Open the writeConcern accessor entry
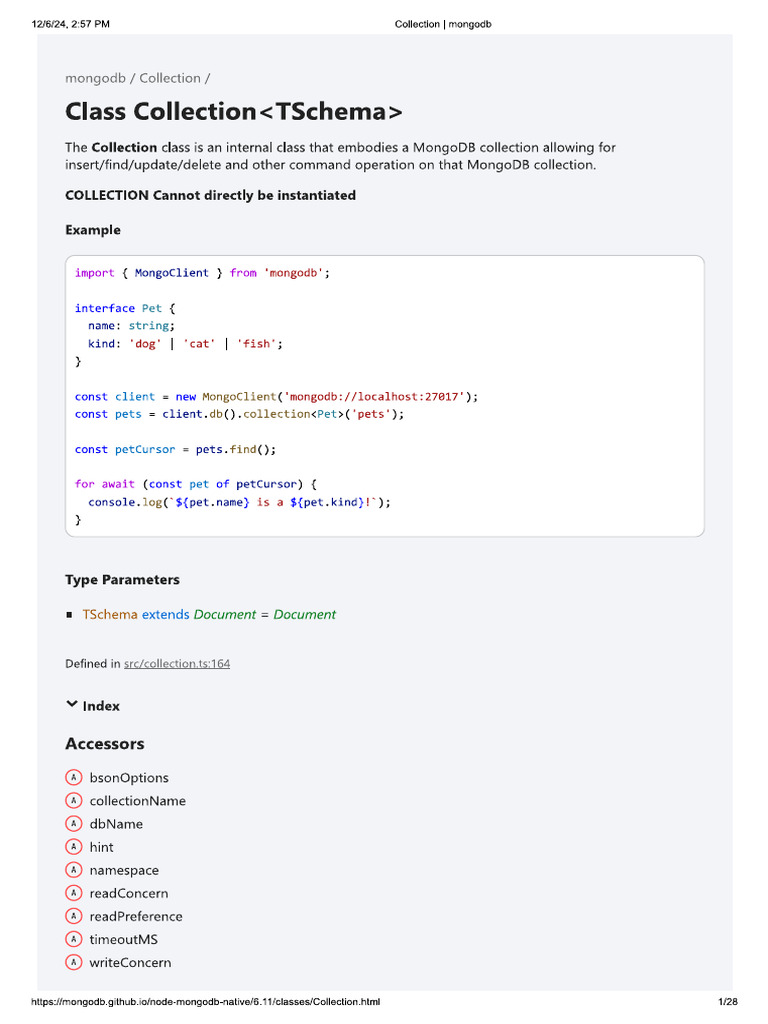 (130, 962)
